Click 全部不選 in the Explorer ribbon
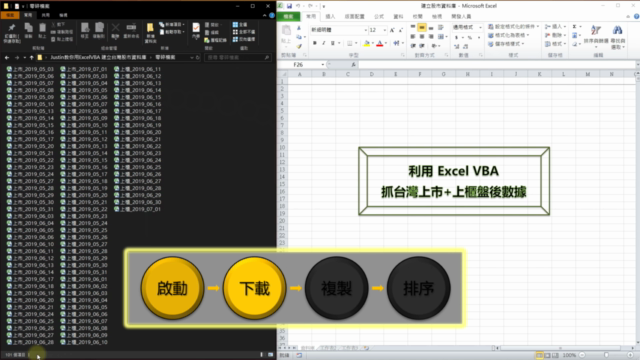The width and height of the screenshot is (640, 360). pos(244,32)
